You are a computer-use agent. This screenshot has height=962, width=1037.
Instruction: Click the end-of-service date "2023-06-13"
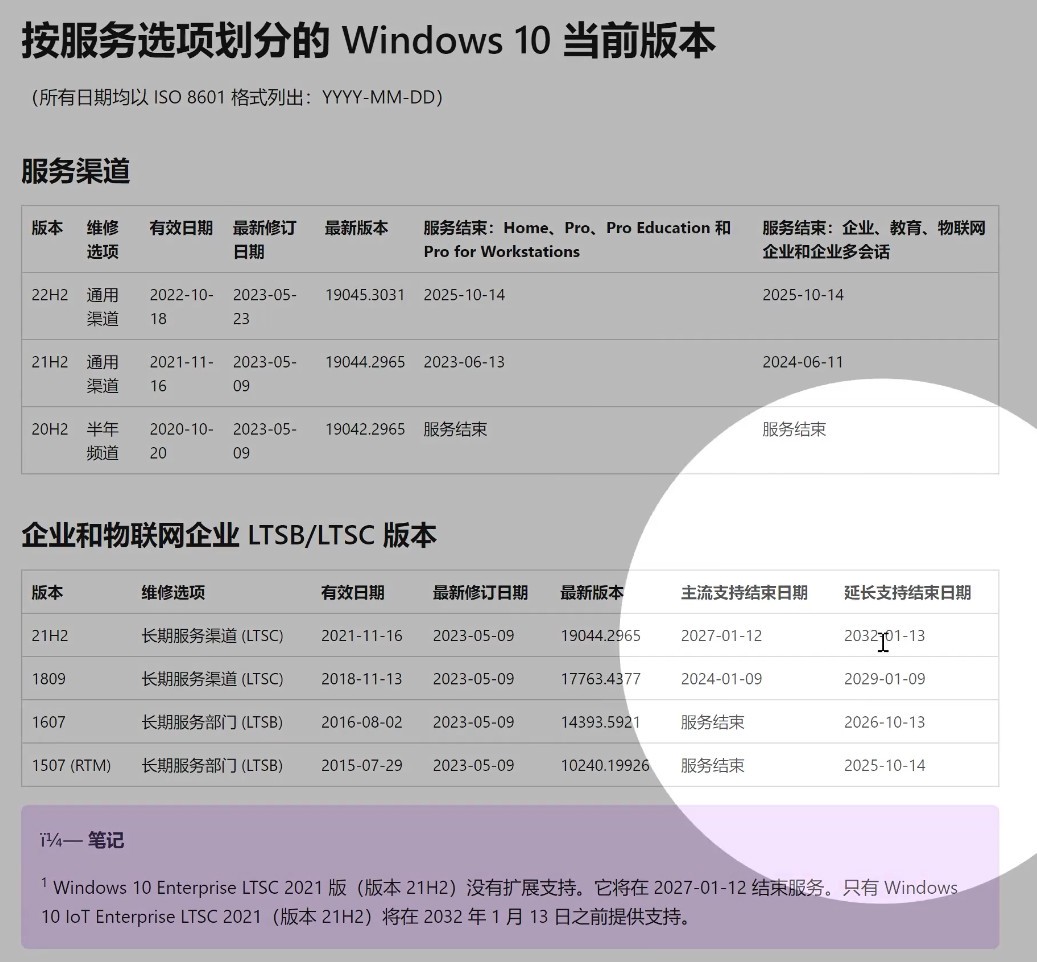click(464, 362)
